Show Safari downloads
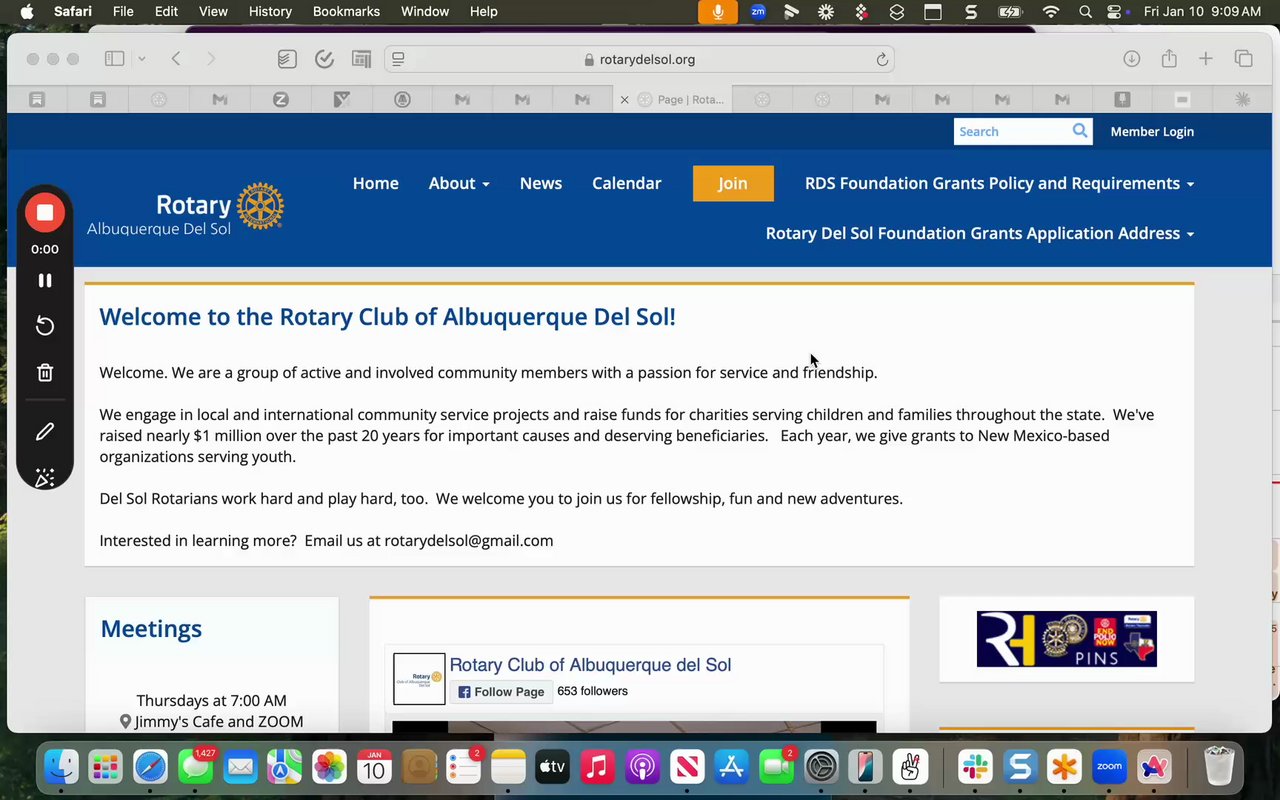1280x800 pixels. click(1132, 59)
